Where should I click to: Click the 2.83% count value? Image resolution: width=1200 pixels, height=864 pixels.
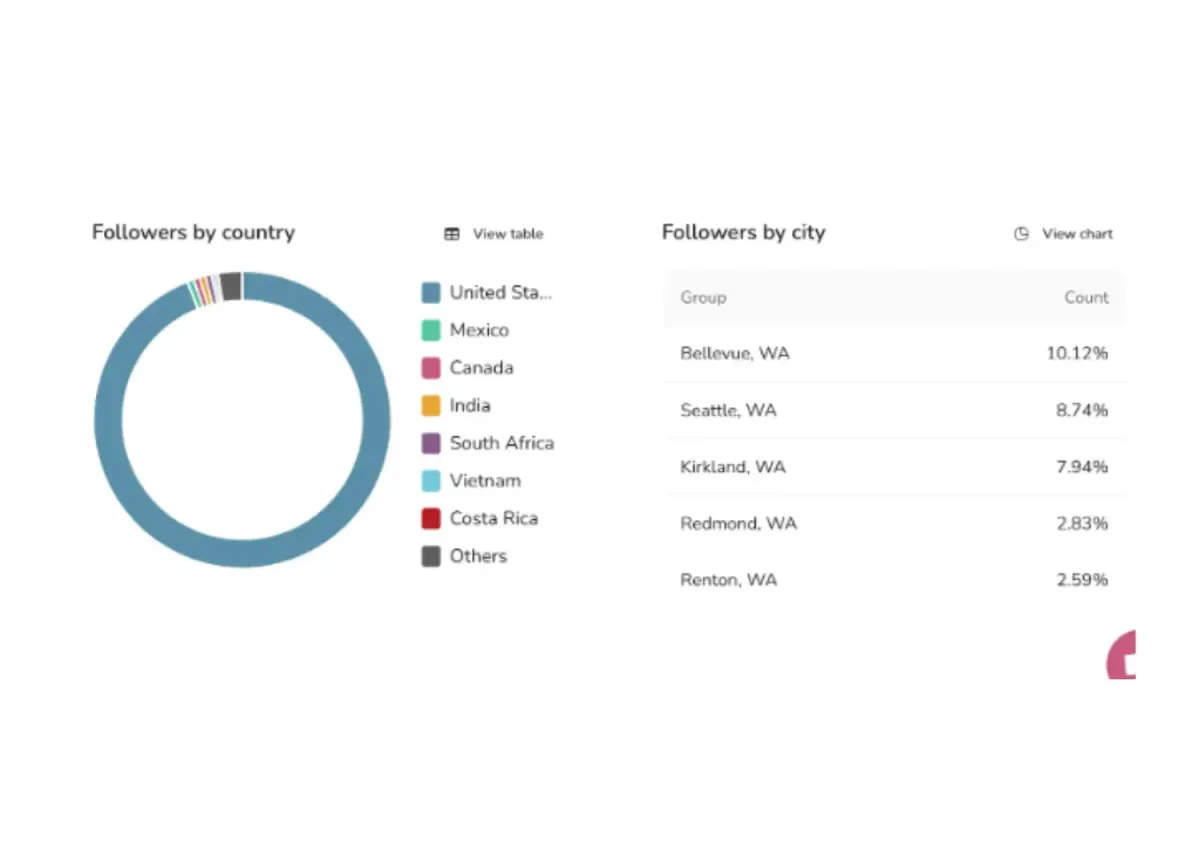coord(1082,524)
